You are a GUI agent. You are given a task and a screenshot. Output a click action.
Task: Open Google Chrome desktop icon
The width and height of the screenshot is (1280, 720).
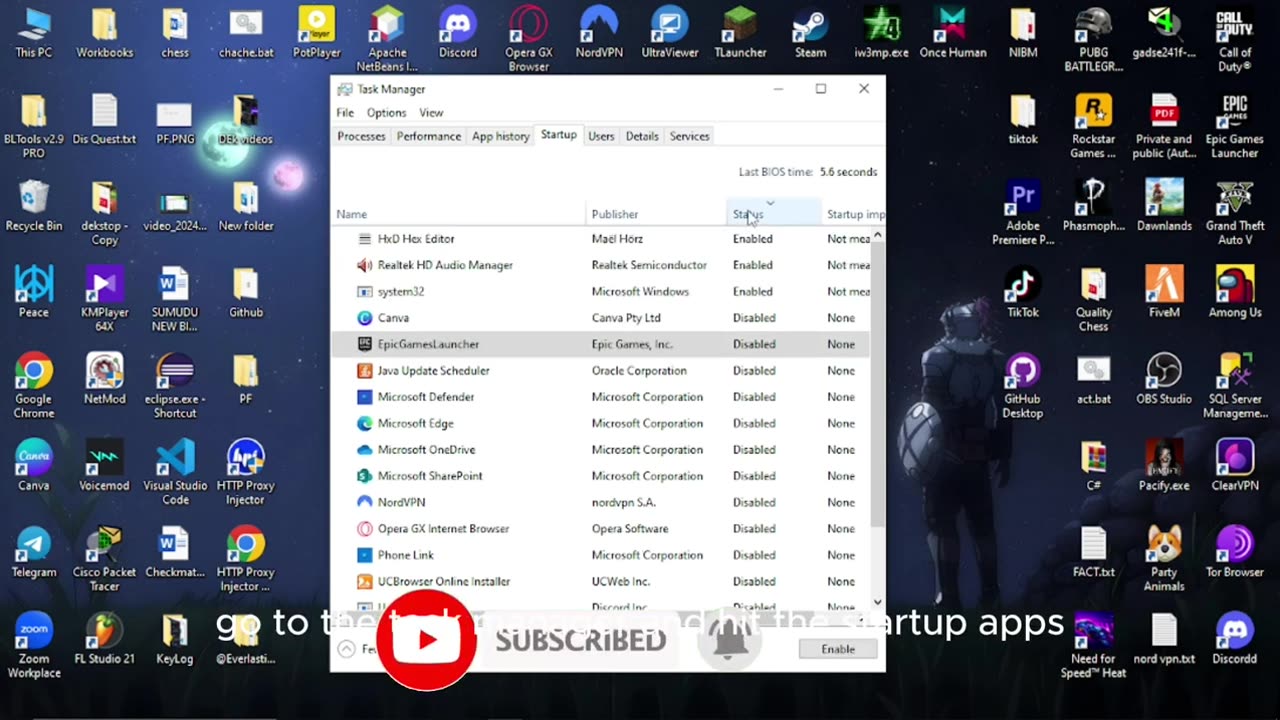(x=34, y=386)
